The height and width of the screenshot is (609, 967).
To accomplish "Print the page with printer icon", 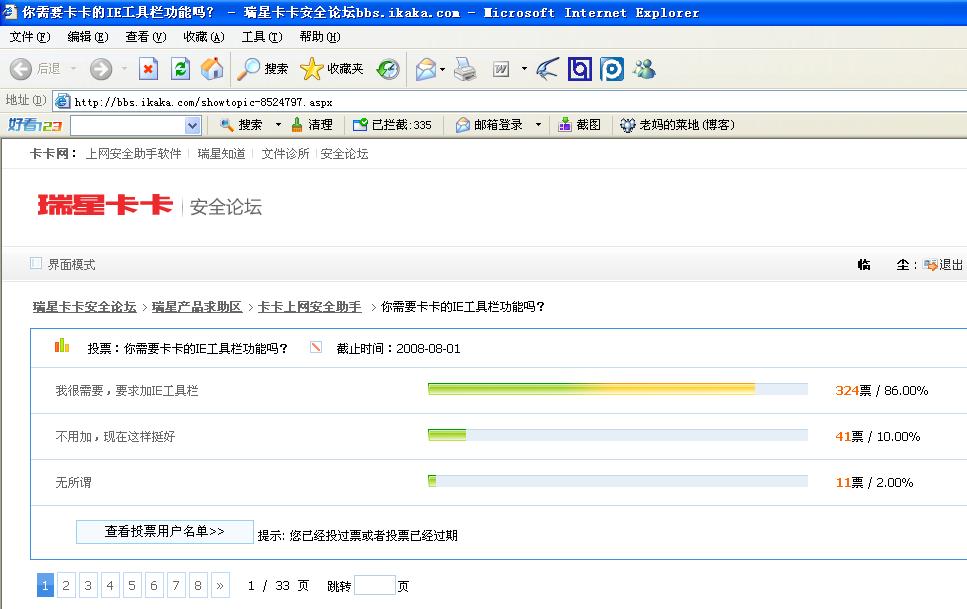I will point(465,69).
